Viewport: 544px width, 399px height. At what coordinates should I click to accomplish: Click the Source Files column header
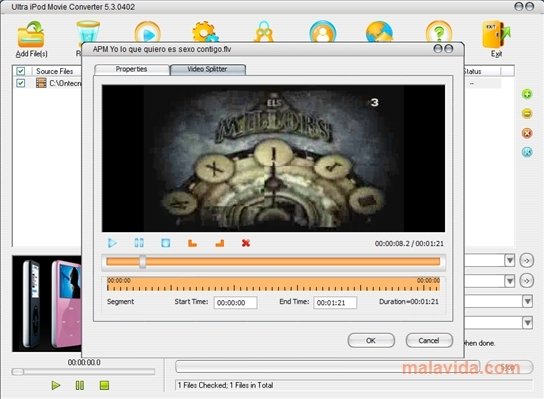54,71
